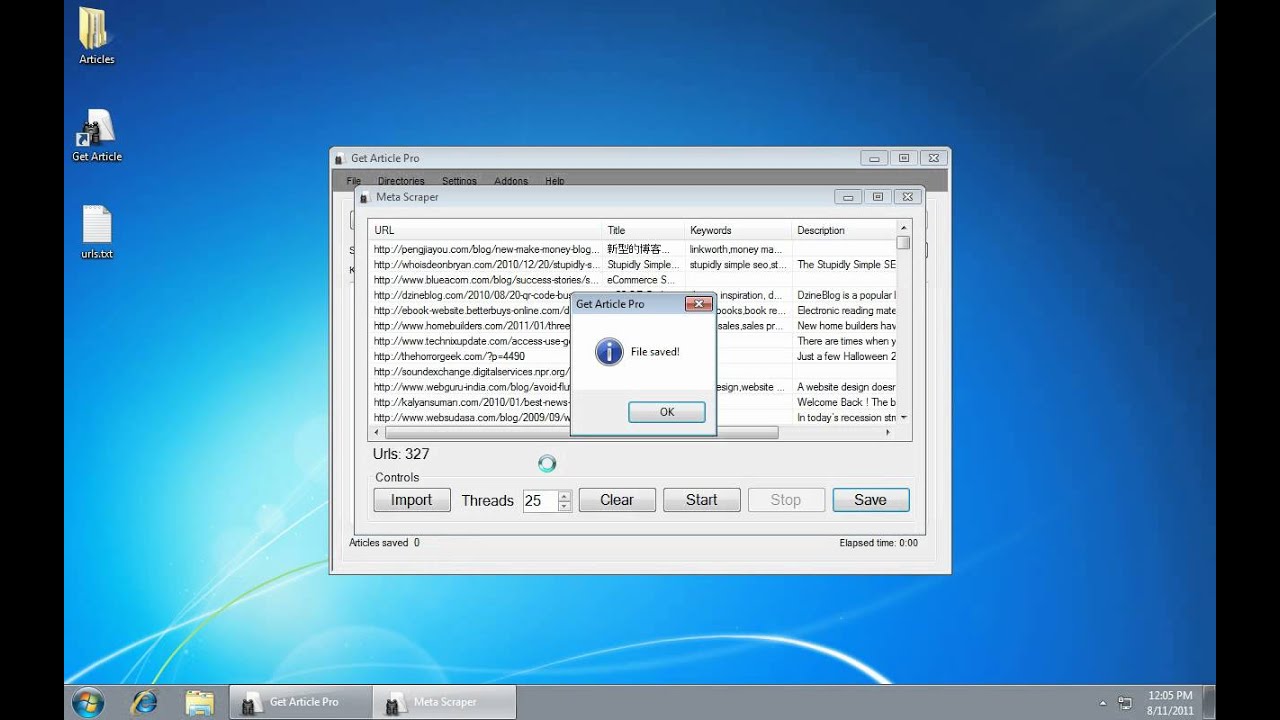Click the 'Just a few Halloween' description cell
The height and width of the screenshot is (720, 1280).
pyautogui.click(x=845, y=356)
